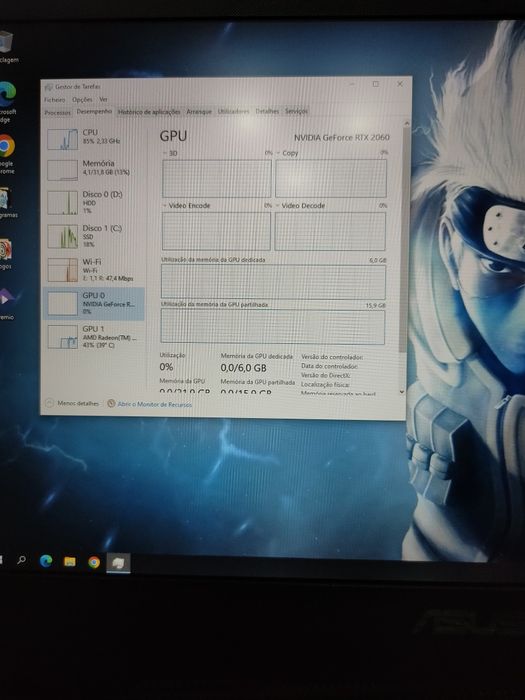Open the Serviços tab
The height and width of the screenshot is (700, 525).
click(x=296, y=111)
